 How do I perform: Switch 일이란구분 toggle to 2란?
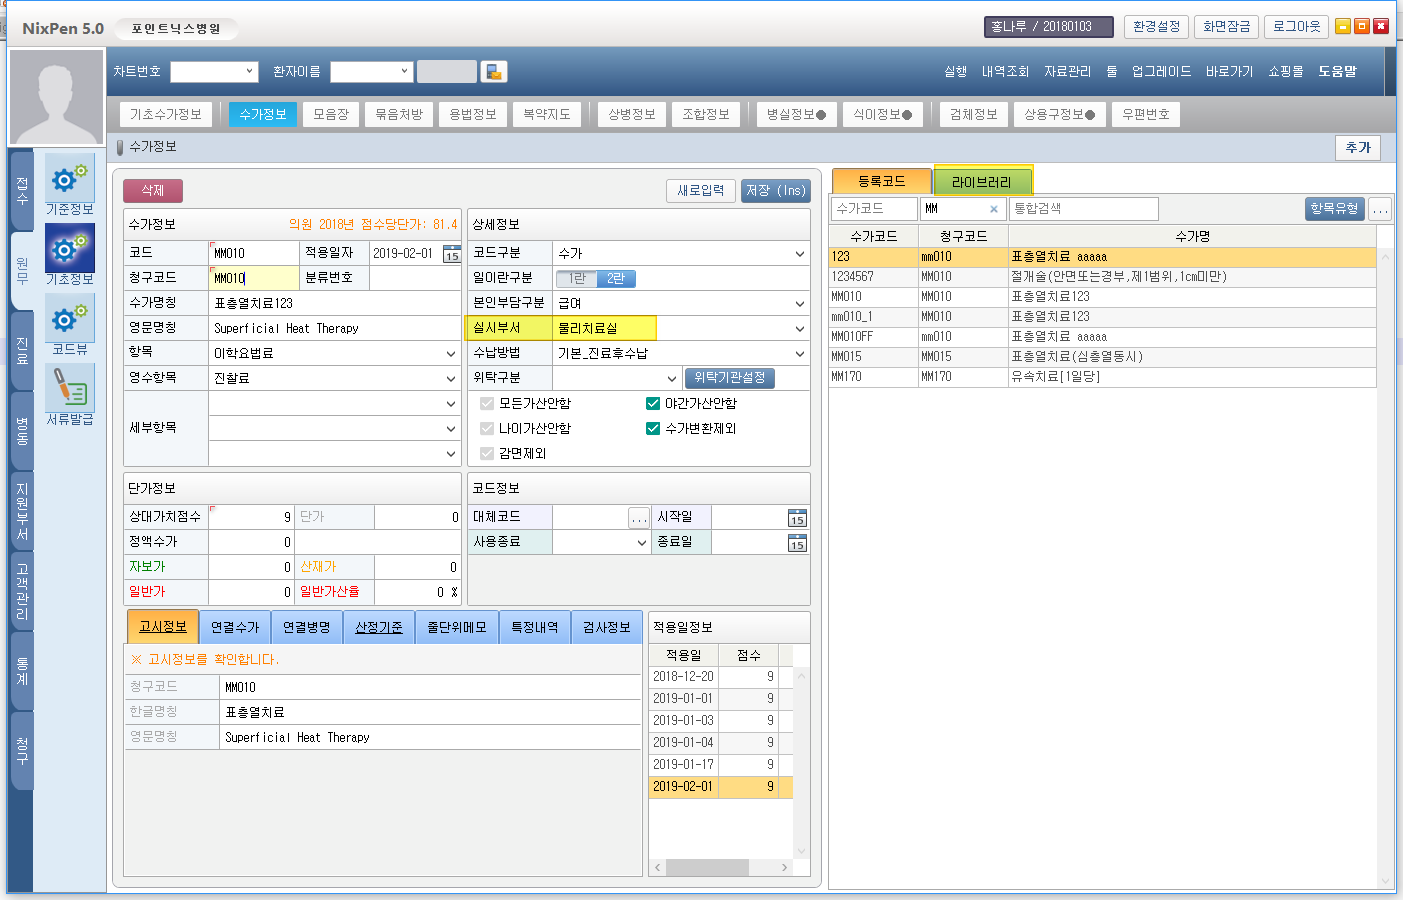coord(616,279)
